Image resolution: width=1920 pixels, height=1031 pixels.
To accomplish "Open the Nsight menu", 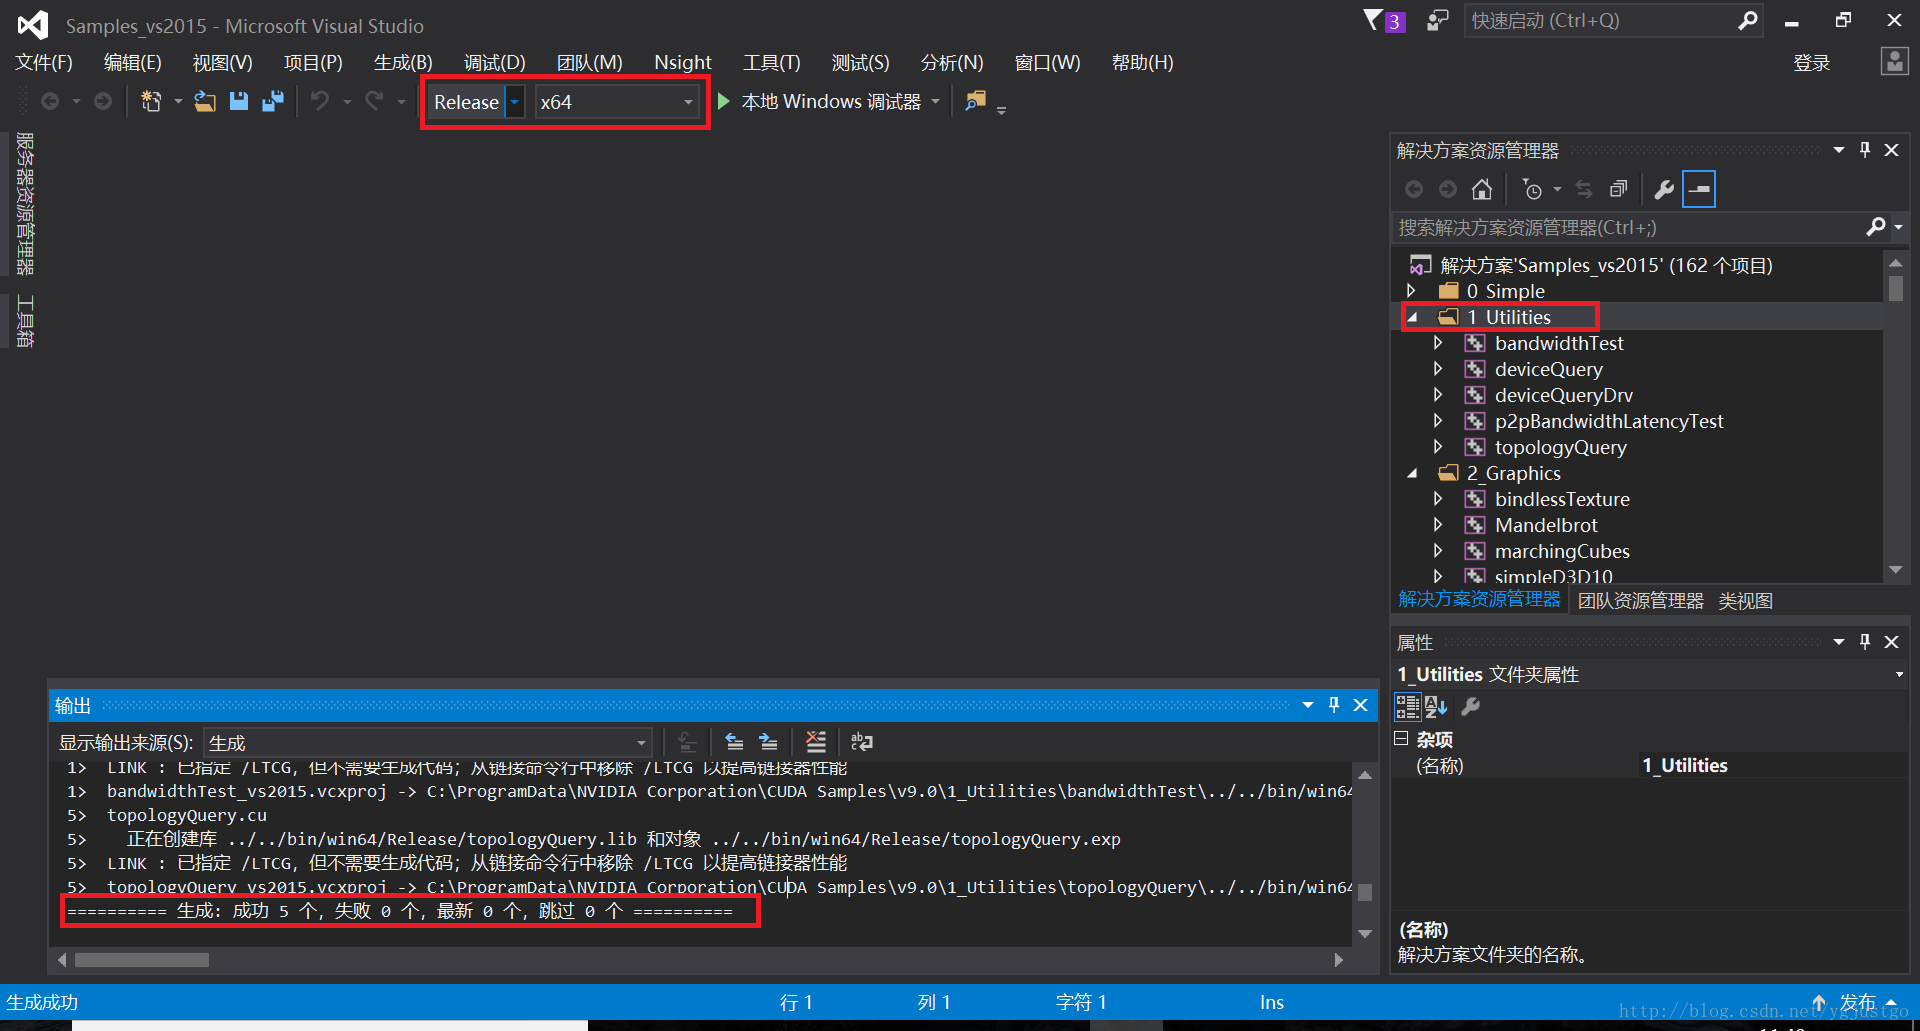I will click(x=683, y=62).
